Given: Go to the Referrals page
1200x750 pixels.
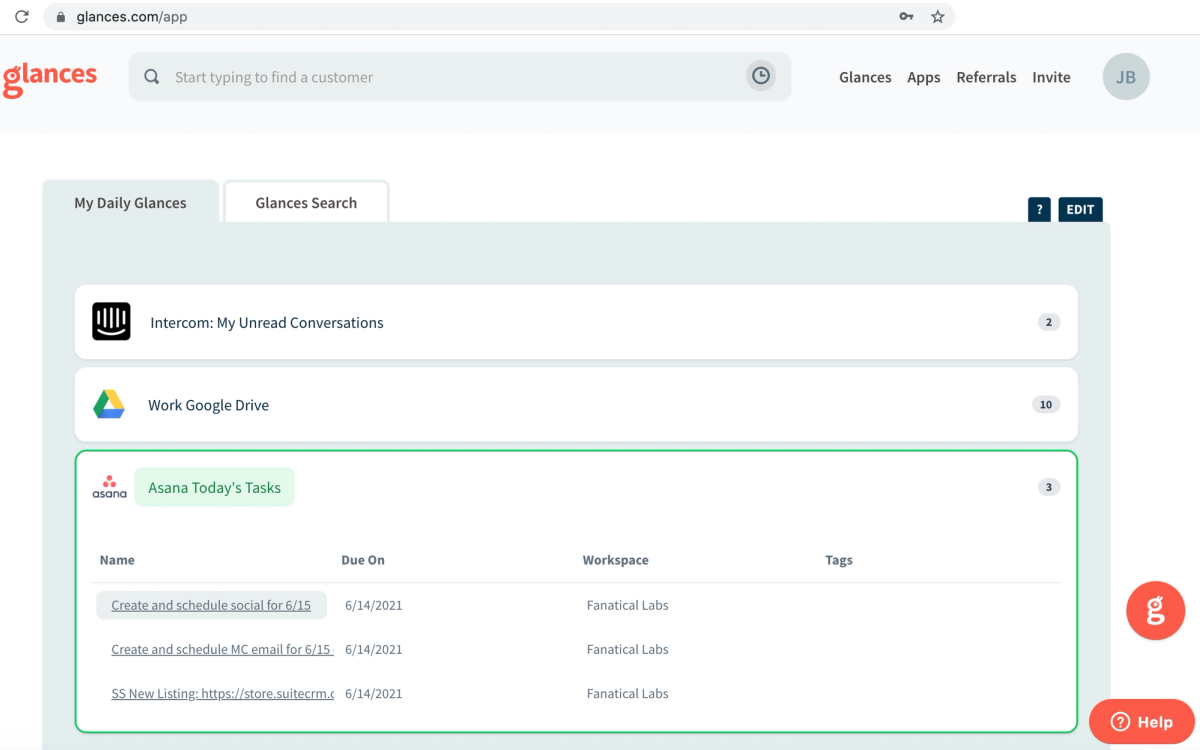Looking at the screenshot, I should point(986,77).
